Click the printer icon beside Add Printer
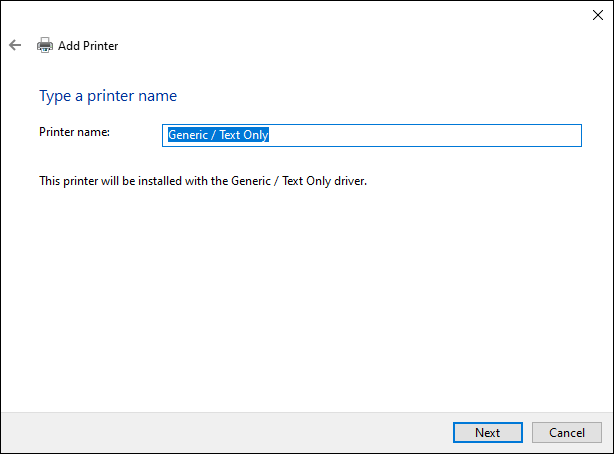This screenshot has height=454, width=614. (x=45, y=45)
